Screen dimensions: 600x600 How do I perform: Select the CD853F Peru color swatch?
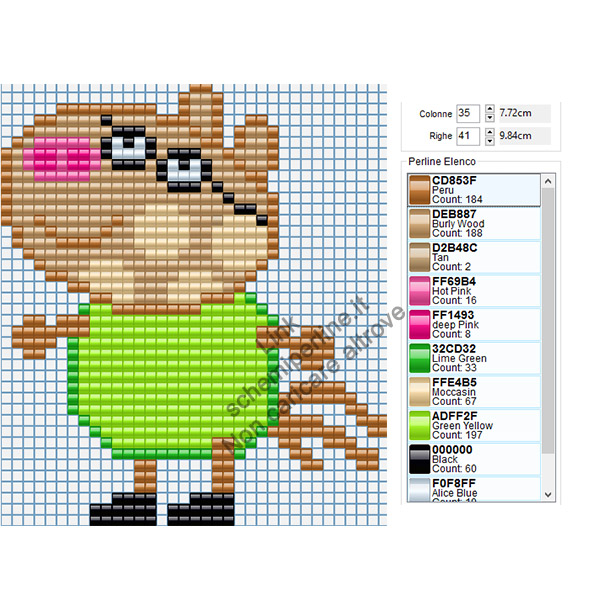coord(419,190)
